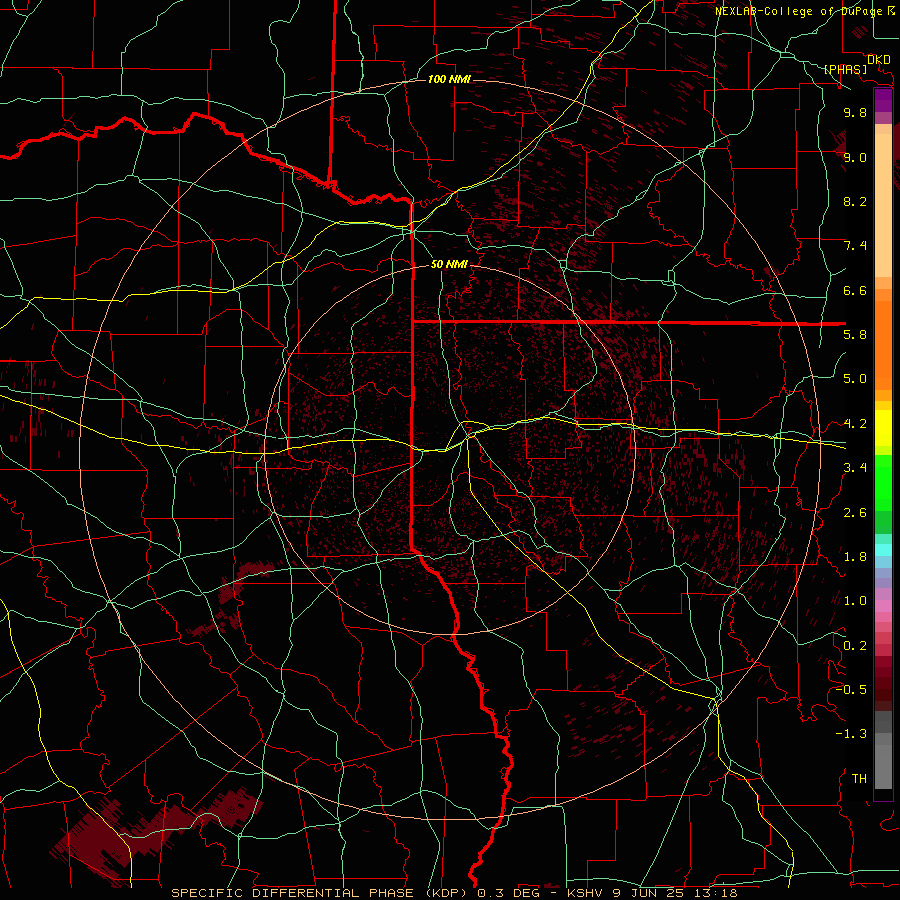Click the 7.4 scale value

(855, 246)
